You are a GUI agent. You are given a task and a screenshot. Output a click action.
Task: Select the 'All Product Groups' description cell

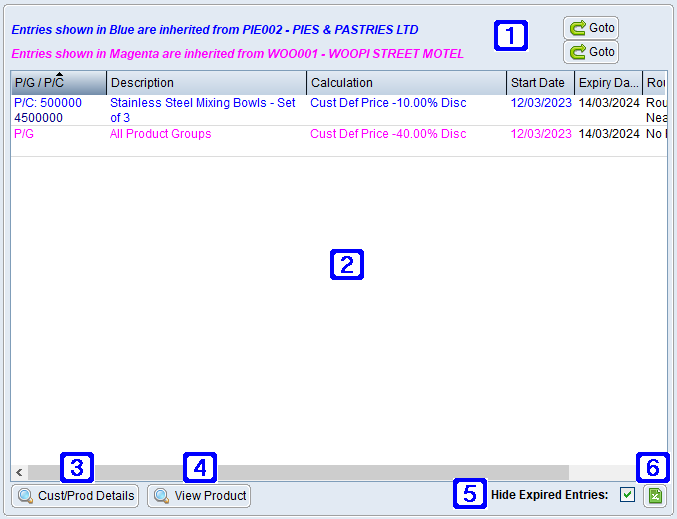(x=206, y=141)
